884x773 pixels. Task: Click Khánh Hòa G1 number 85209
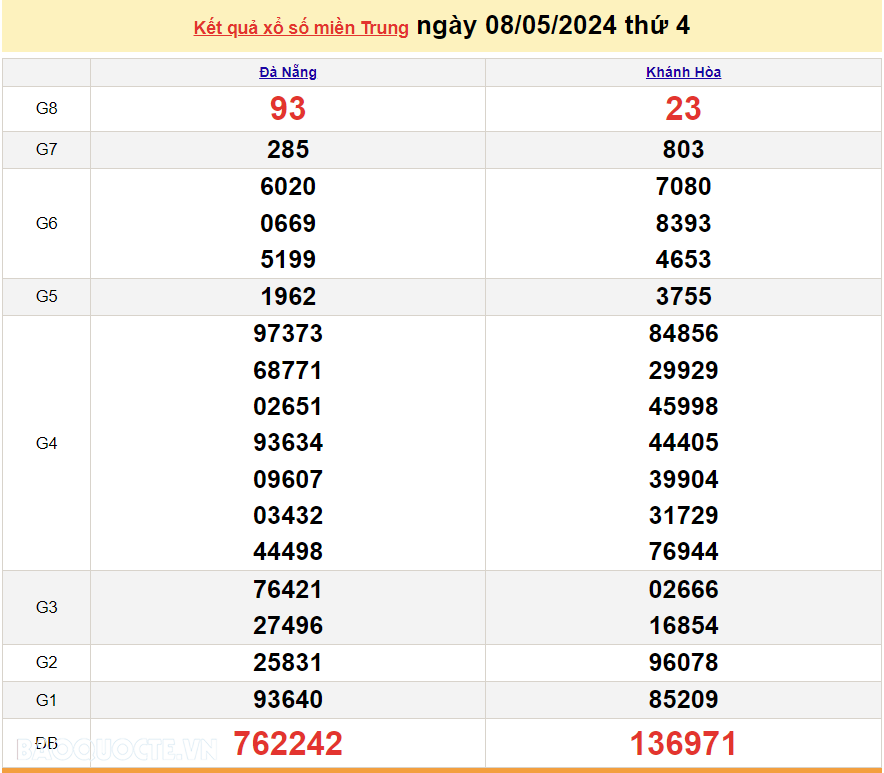point(683,700)
